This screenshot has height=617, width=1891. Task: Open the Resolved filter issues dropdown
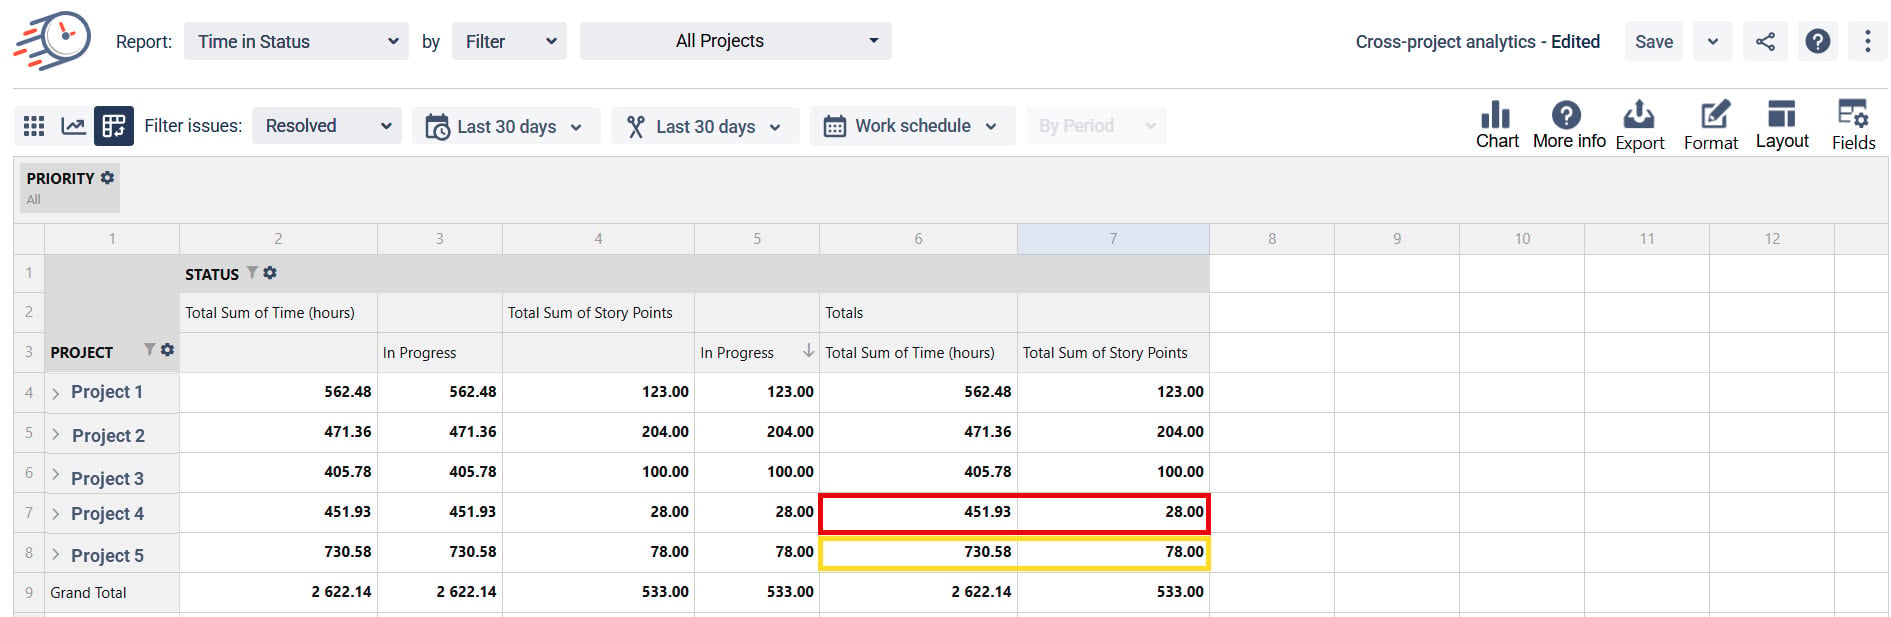pyautogui.click(x=326, y=126)
